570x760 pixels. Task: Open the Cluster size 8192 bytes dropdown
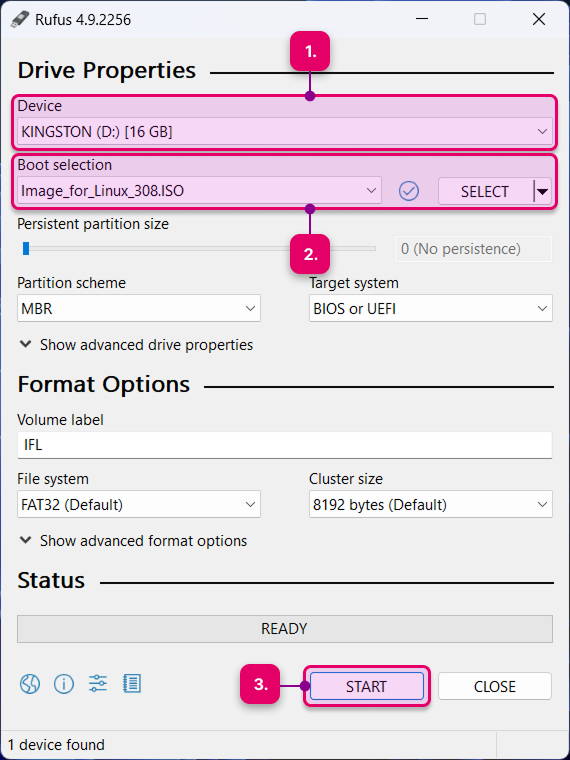430,505
